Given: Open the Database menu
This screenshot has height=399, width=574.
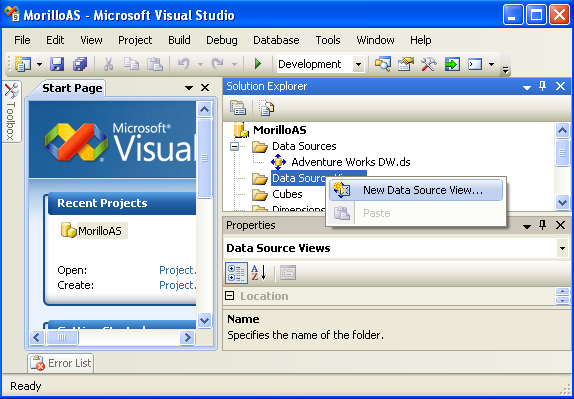Looking at the screenshot, I should [x=276, y=40].
